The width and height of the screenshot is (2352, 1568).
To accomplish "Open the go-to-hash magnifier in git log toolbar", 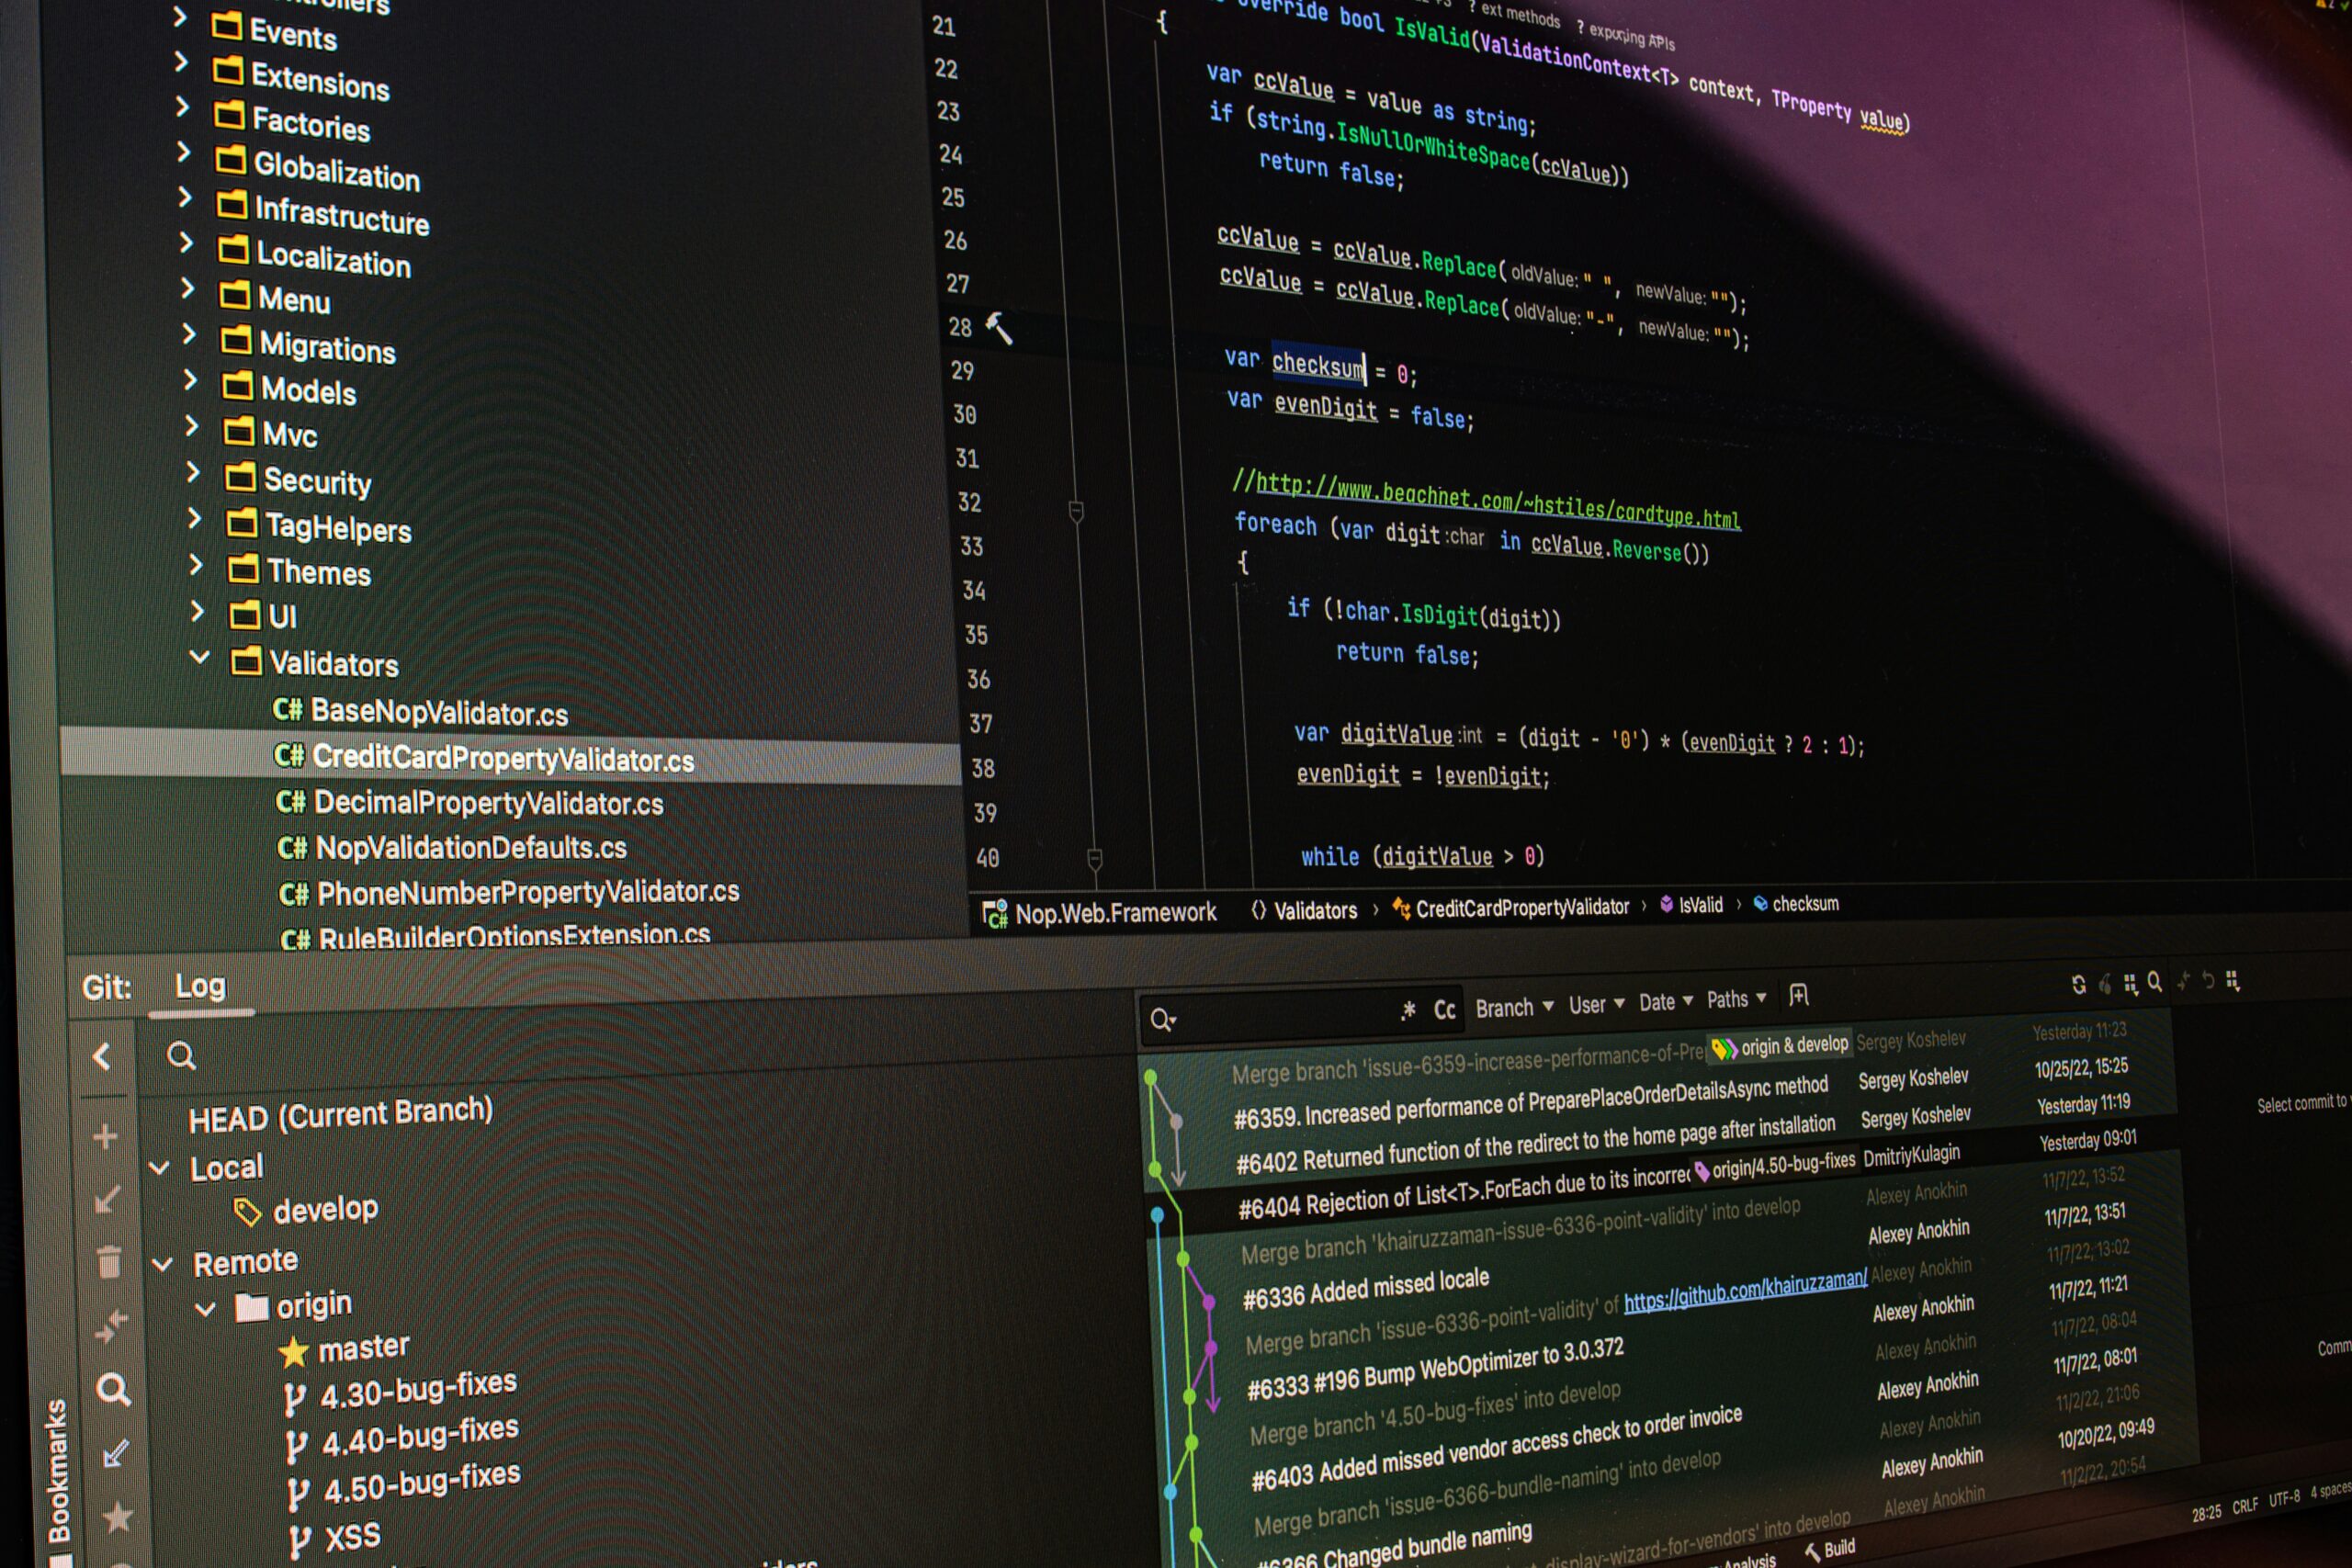I will point(2155,982).
